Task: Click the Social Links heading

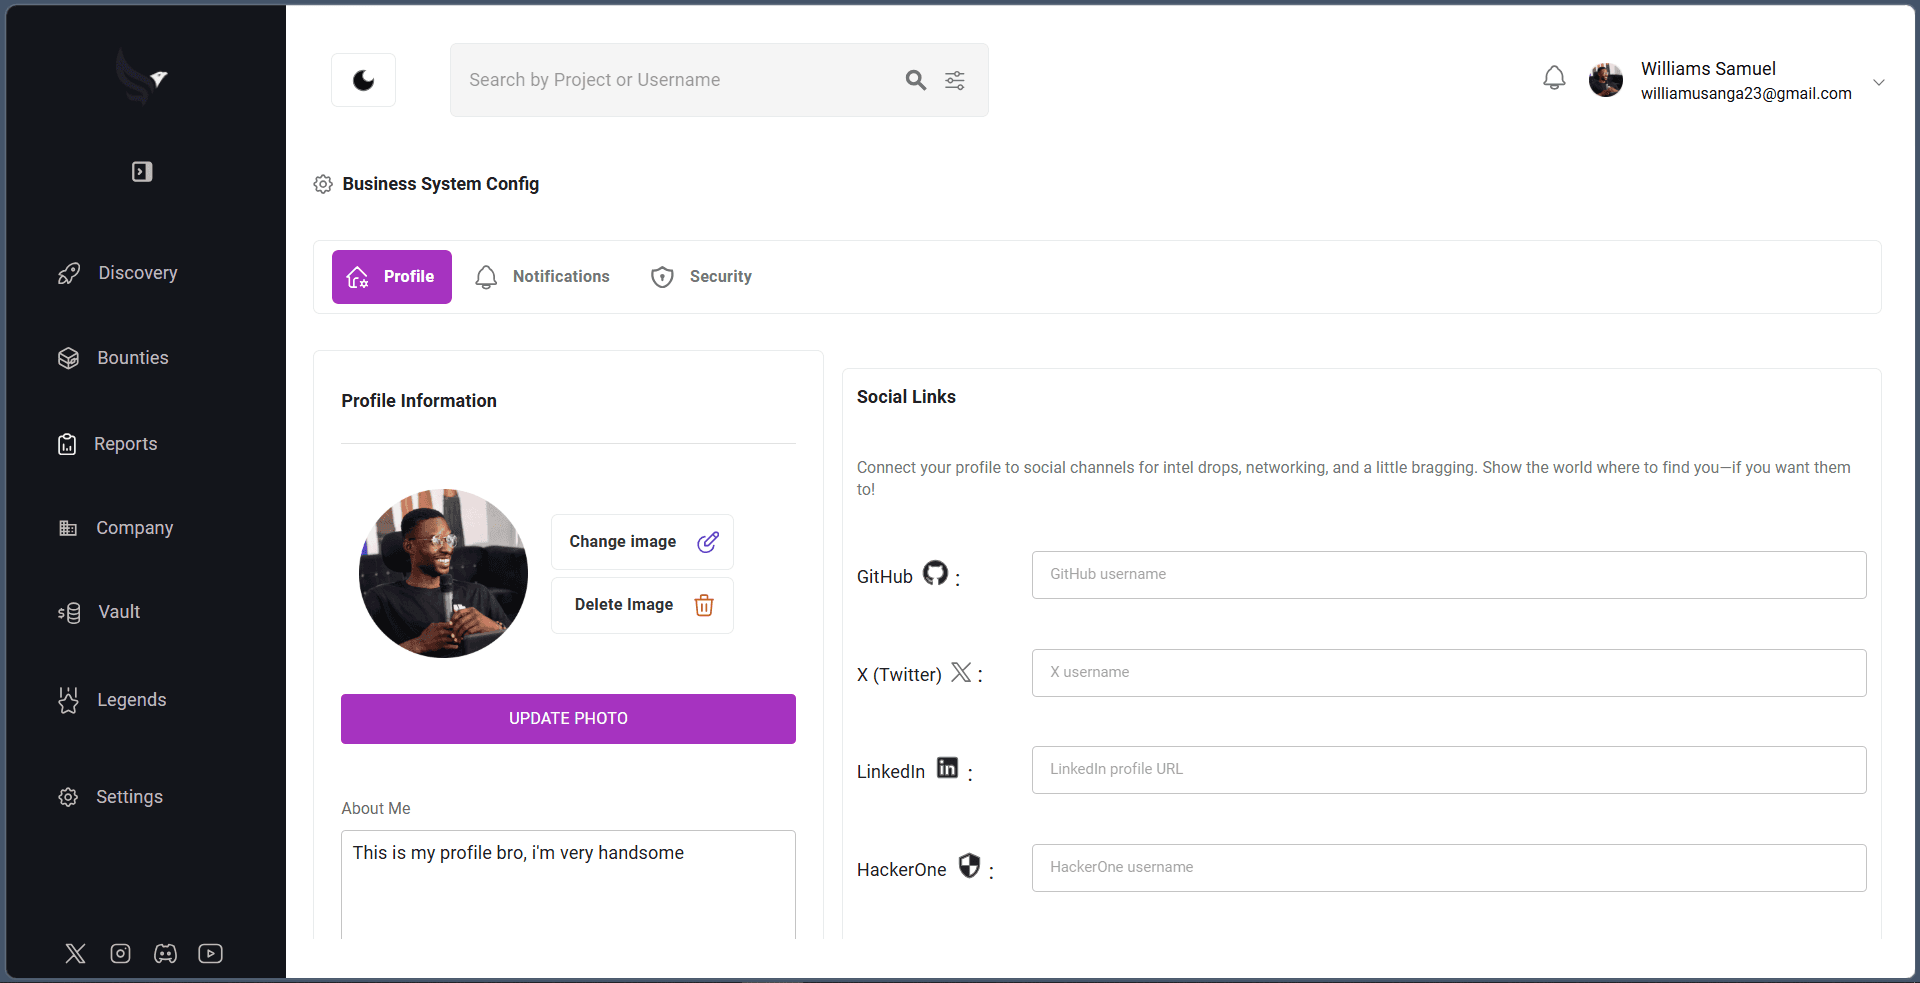Action: (906, 397)
